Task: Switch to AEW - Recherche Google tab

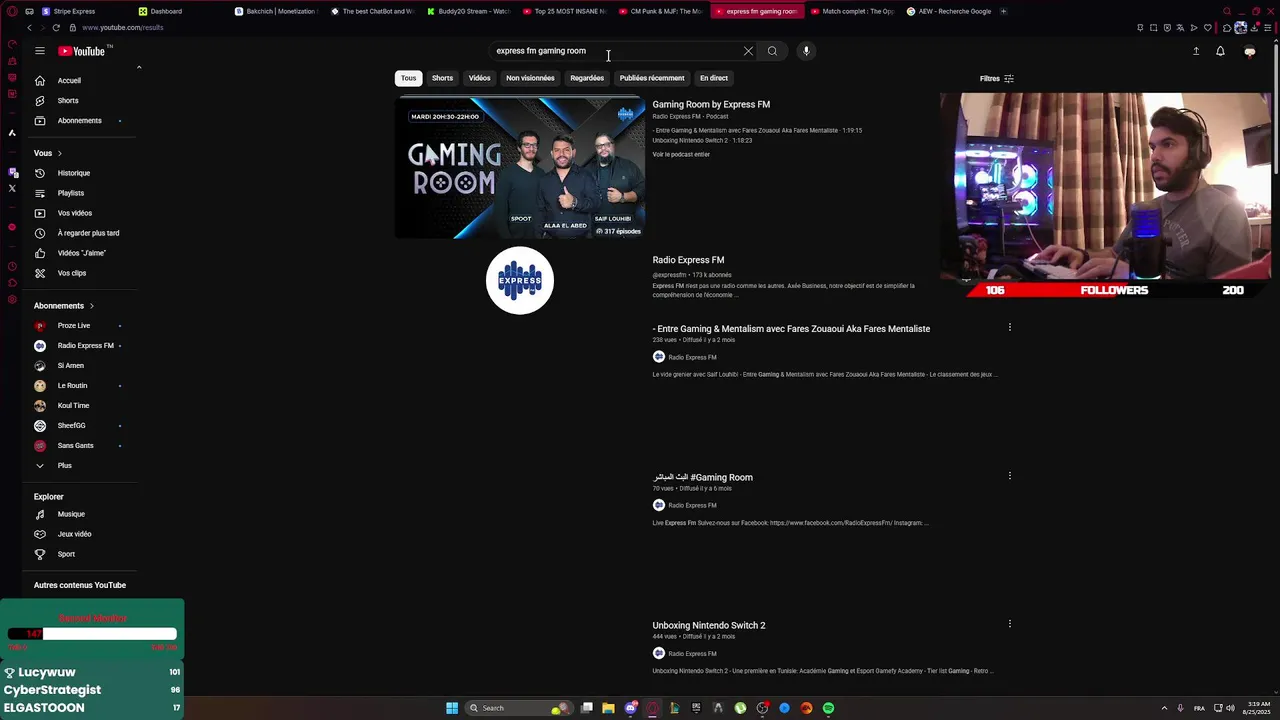Action: tap(948, 11)
